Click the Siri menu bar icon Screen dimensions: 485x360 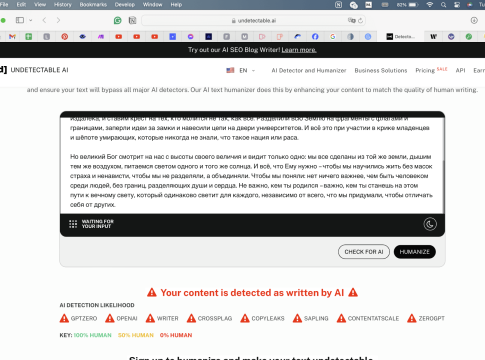click(470, 5)
